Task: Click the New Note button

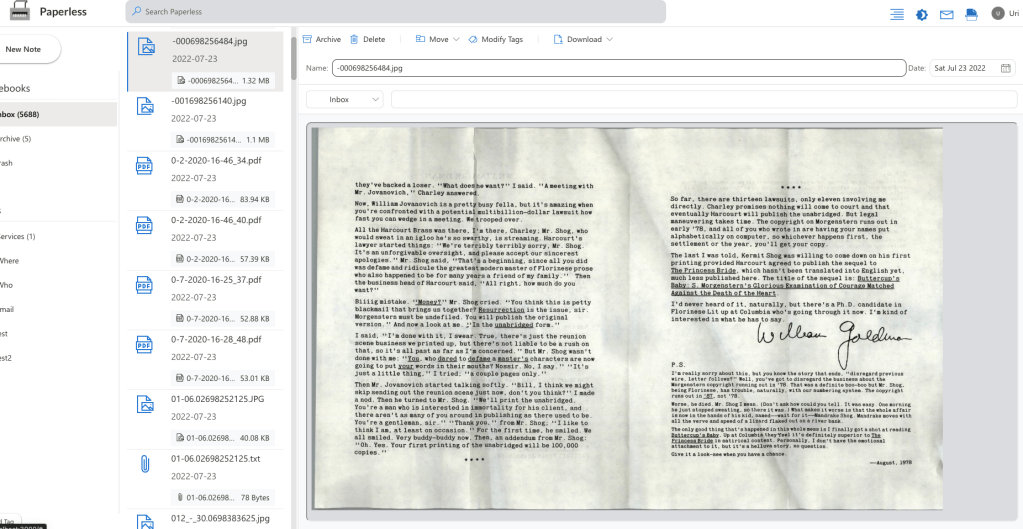Action: 25,48
